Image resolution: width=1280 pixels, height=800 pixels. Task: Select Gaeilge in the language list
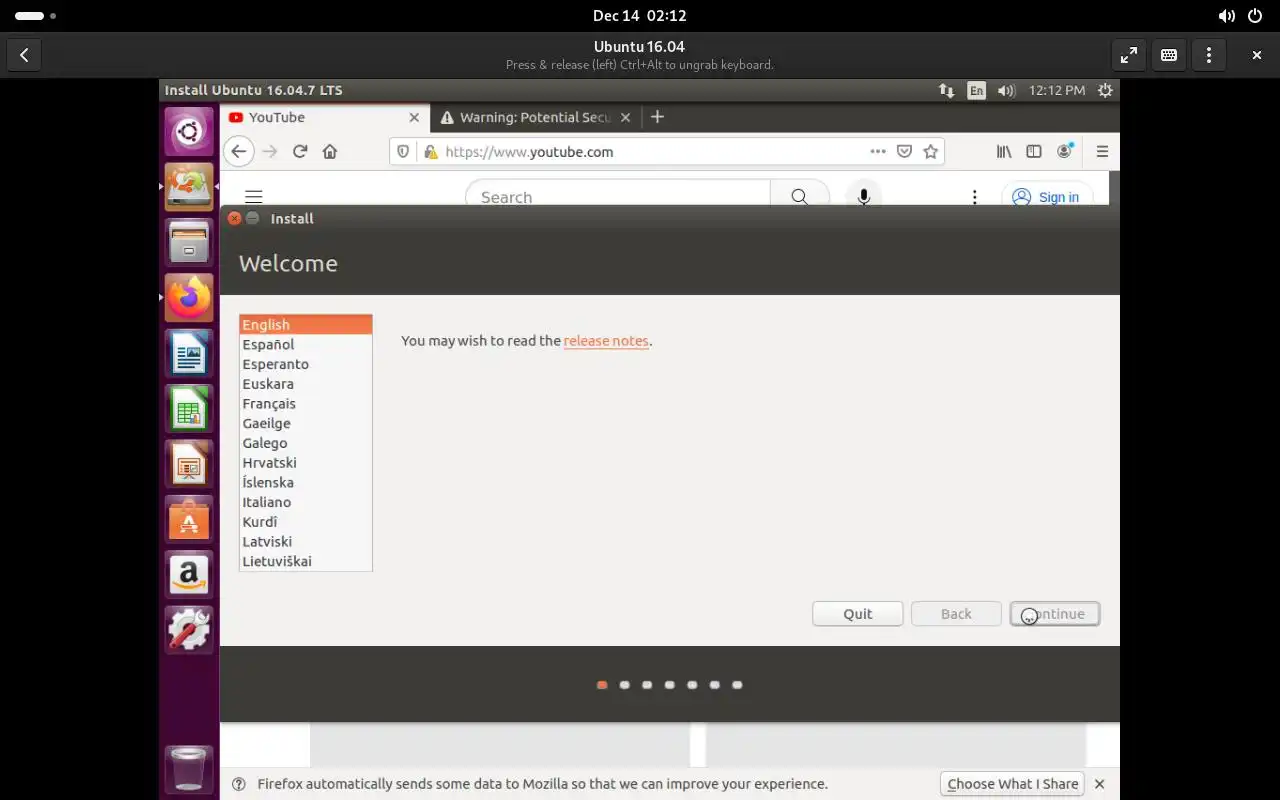[x=306, y=423]
